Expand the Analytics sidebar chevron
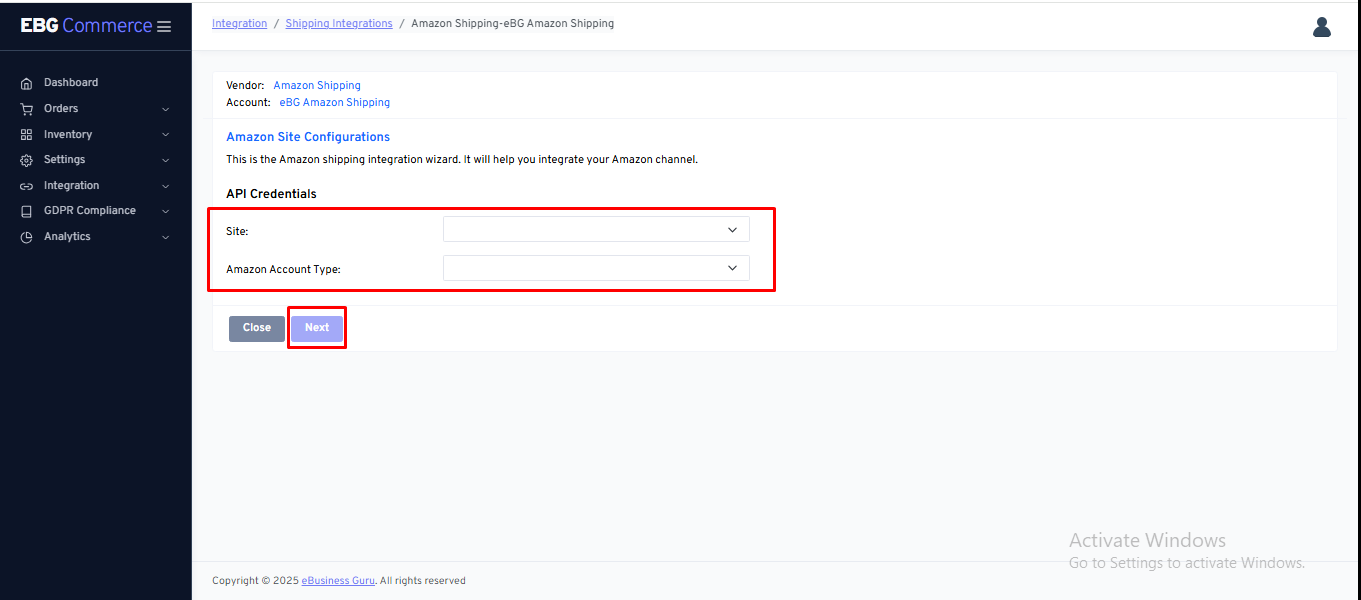The image size is (1361, 600). point(166,237)
